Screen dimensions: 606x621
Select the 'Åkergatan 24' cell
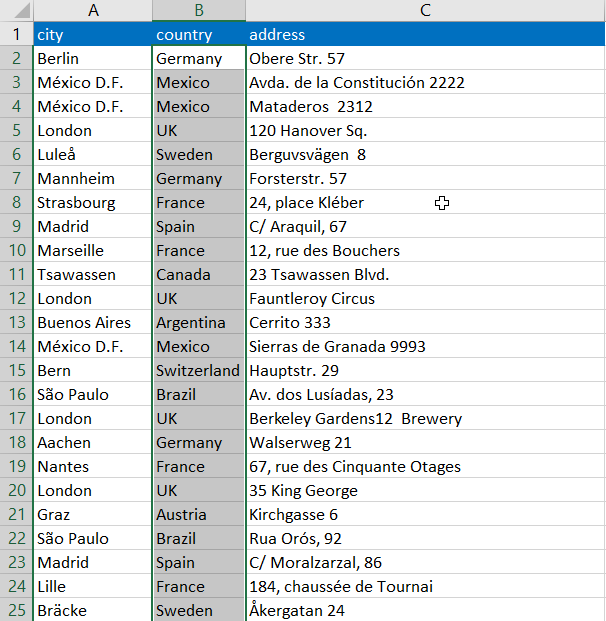click(425, 610)
